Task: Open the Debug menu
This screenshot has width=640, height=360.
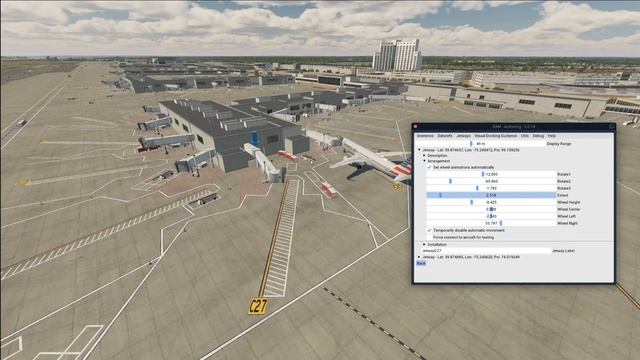Action: [x=538, y=136]
